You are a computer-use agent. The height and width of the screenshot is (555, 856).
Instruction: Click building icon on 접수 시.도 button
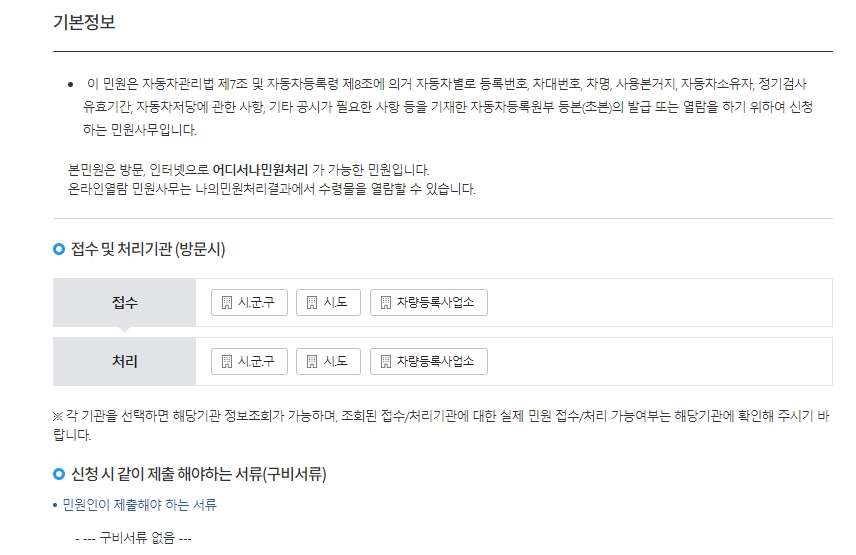(311, 303)
